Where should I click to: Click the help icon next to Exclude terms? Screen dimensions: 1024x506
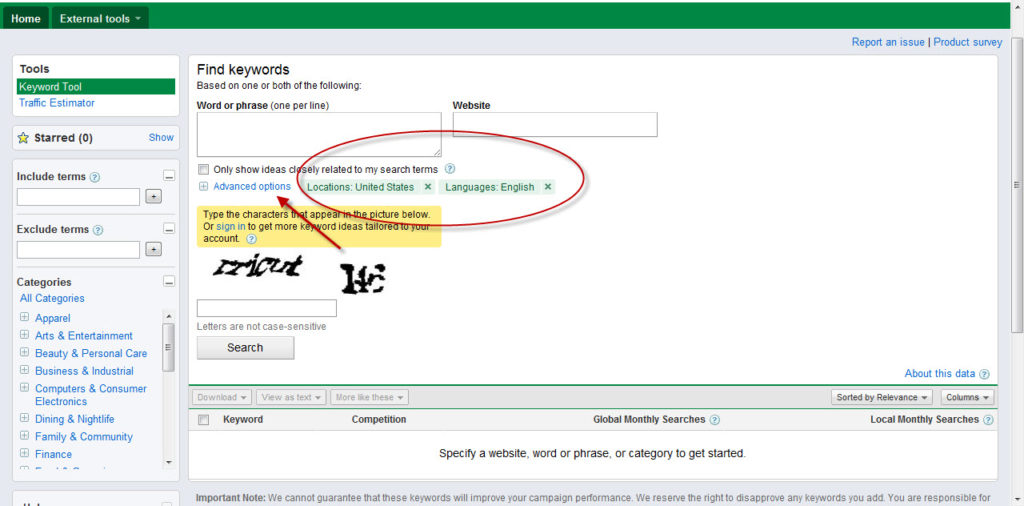[x=98, y=230]
